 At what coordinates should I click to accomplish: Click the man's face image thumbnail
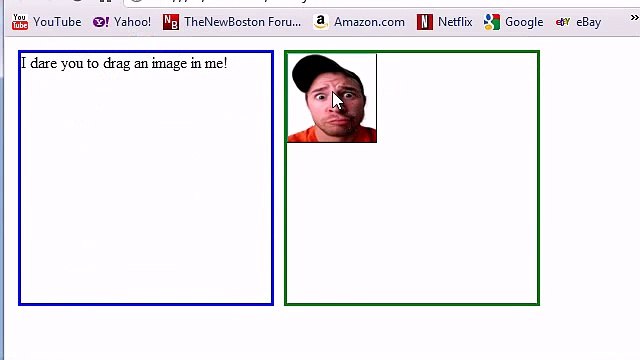pos(332,98)
